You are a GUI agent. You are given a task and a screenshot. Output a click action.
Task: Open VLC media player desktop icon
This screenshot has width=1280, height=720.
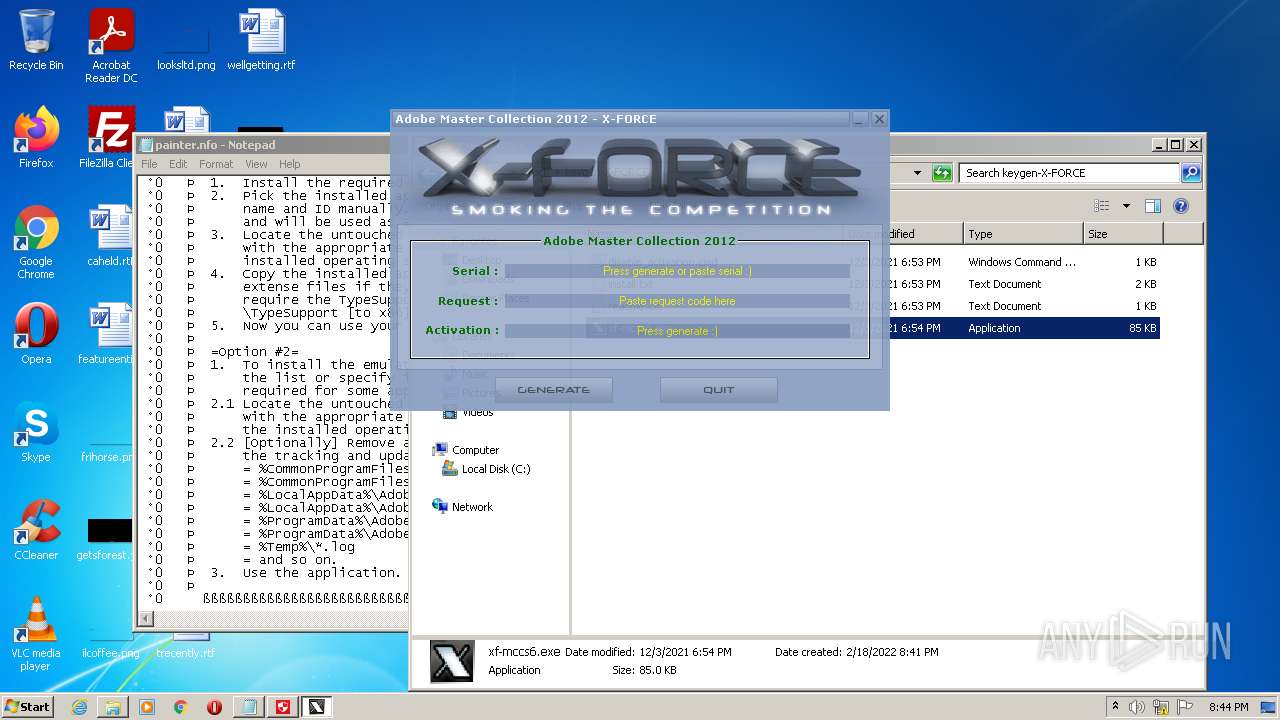(36, 634)
